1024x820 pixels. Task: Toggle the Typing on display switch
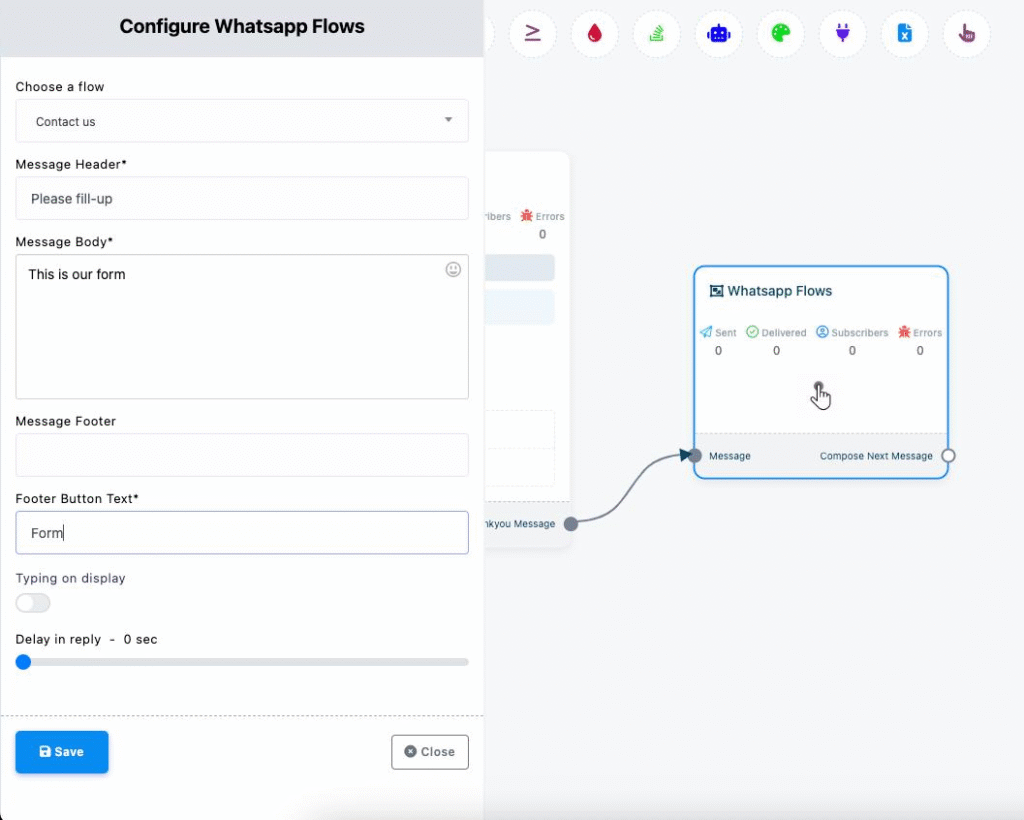tap(33, 603)
